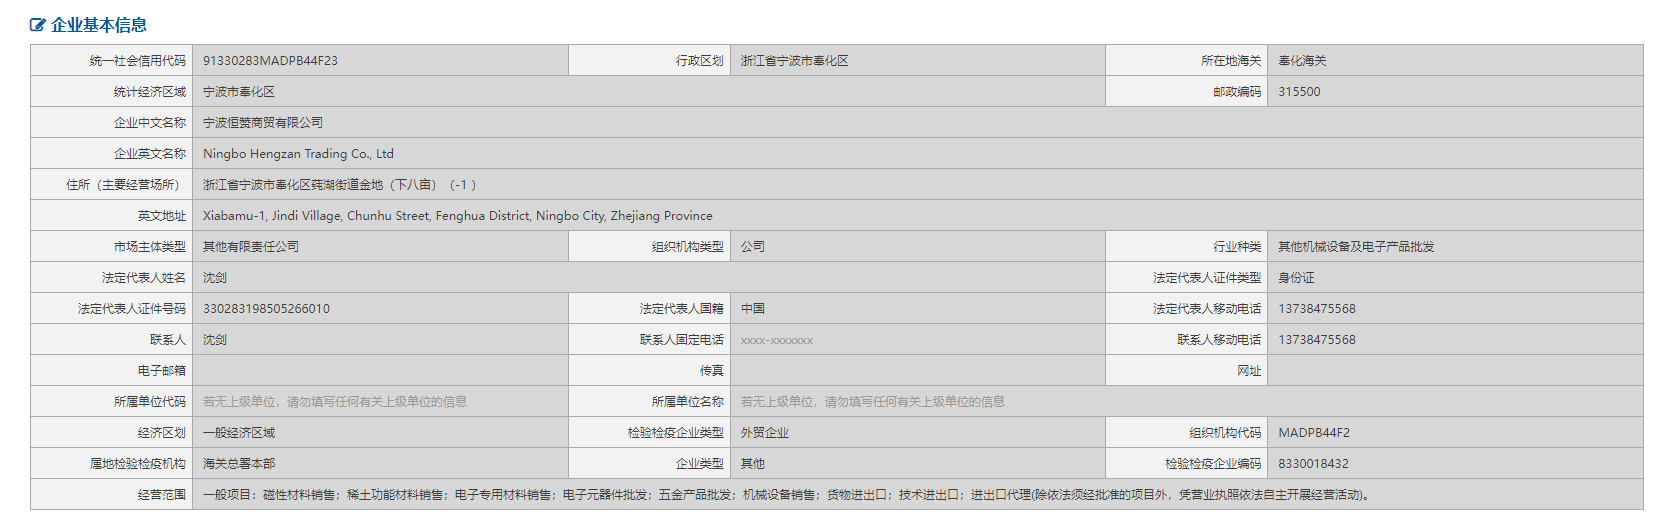Select the 检验检疫企业类型 field showing 外贸企业
The width and height of the screenshot is (1658, 523).
917,433
